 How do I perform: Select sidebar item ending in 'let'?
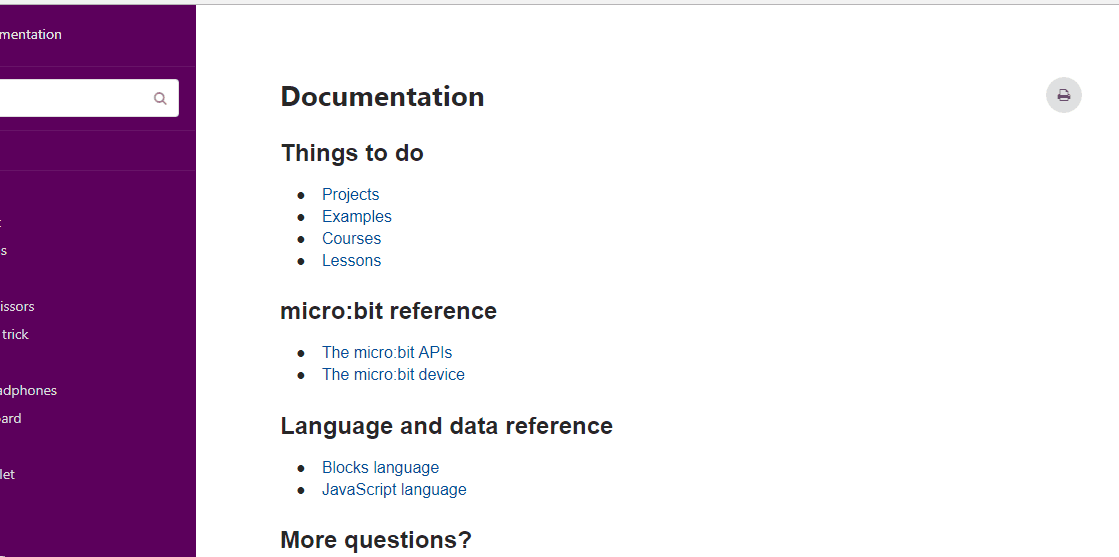[7, 474]
